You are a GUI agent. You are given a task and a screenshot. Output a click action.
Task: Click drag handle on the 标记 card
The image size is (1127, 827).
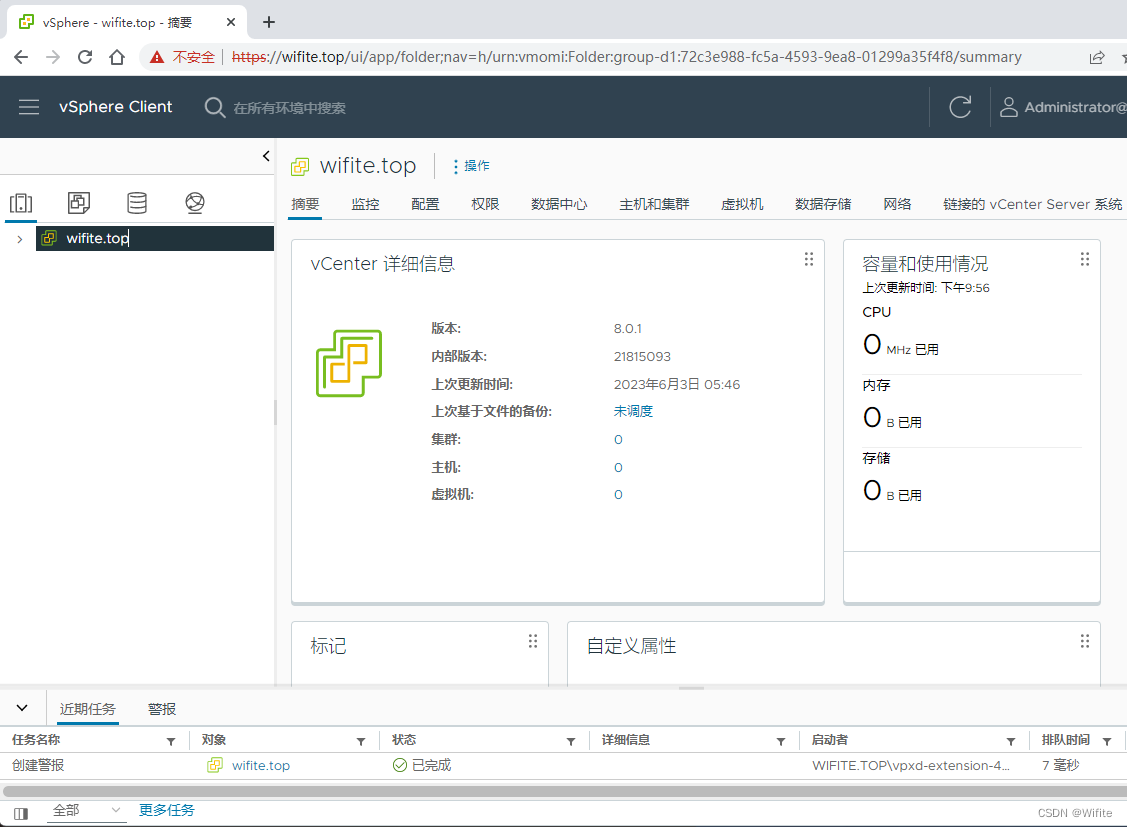(x=533, y=641)
